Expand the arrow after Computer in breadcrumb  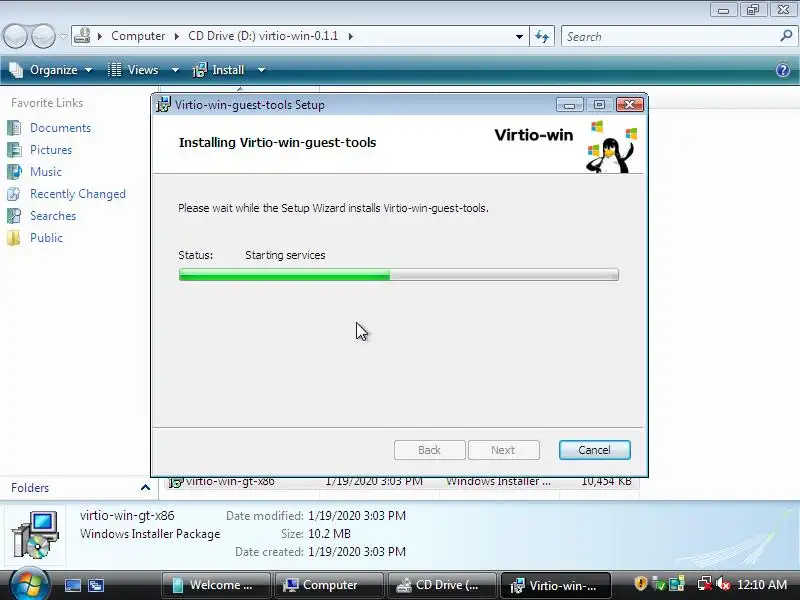point(177,36)
